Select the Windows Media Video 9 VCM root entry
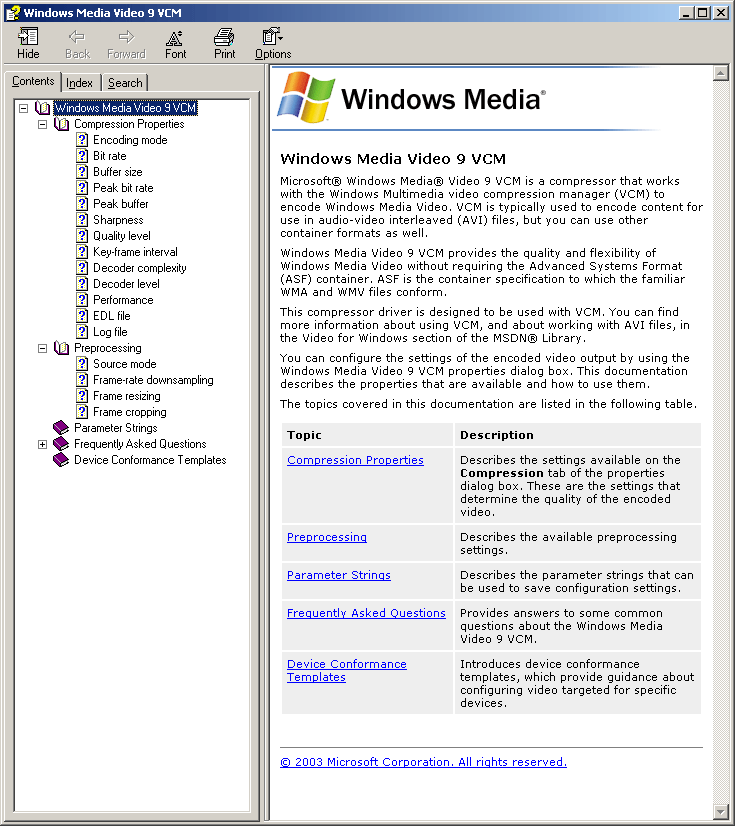The width and height of the screenshot is (735, 826). (125, 108)
